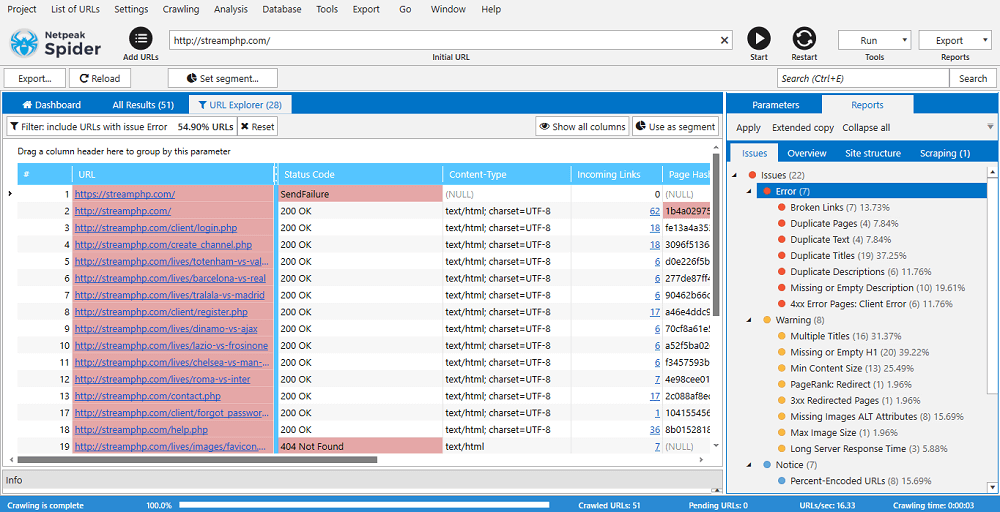This screenshot has height=512, width=1000.
Task: Select the Overview sub-tab
Action: (x=807, y=153)
